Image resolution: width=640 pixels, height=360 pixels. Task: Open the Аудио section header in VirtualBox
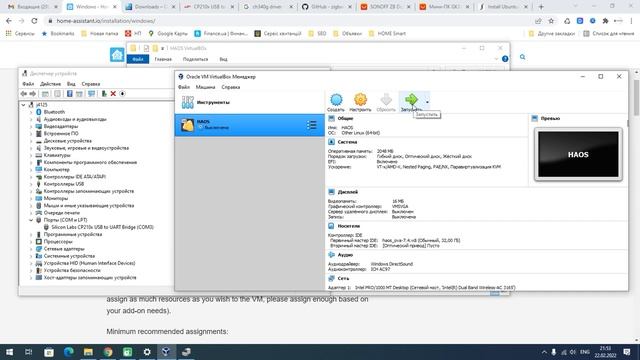click(345, 255)
